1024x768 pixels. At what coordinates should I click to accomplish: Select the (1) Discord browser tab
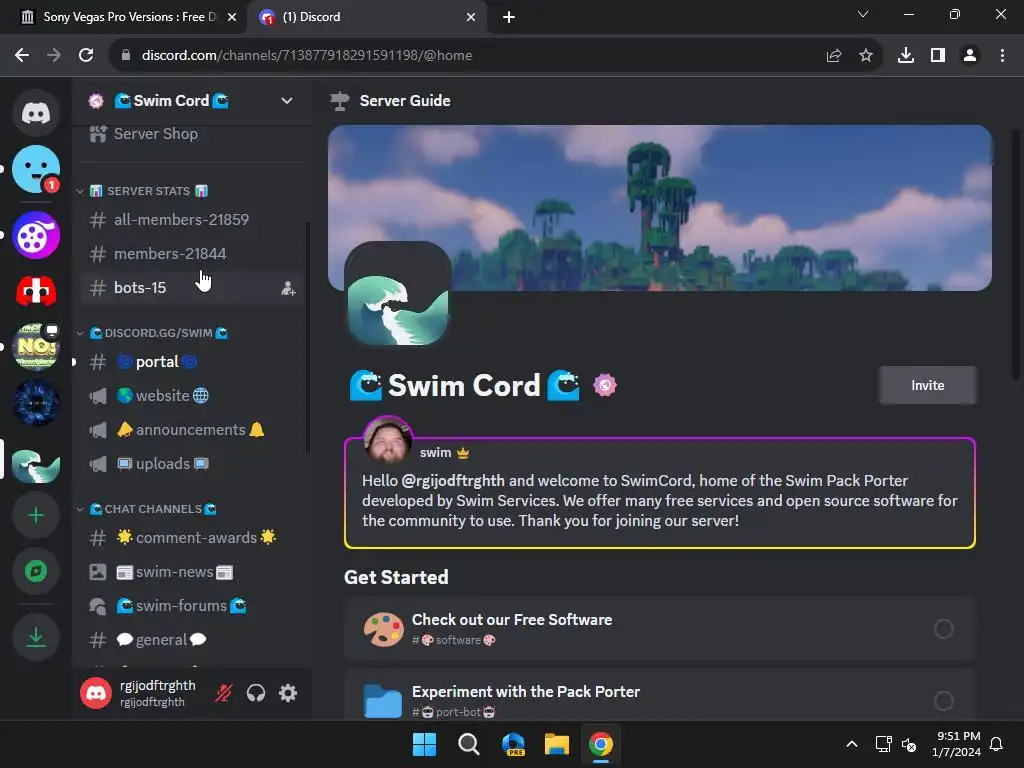[369, 17]
